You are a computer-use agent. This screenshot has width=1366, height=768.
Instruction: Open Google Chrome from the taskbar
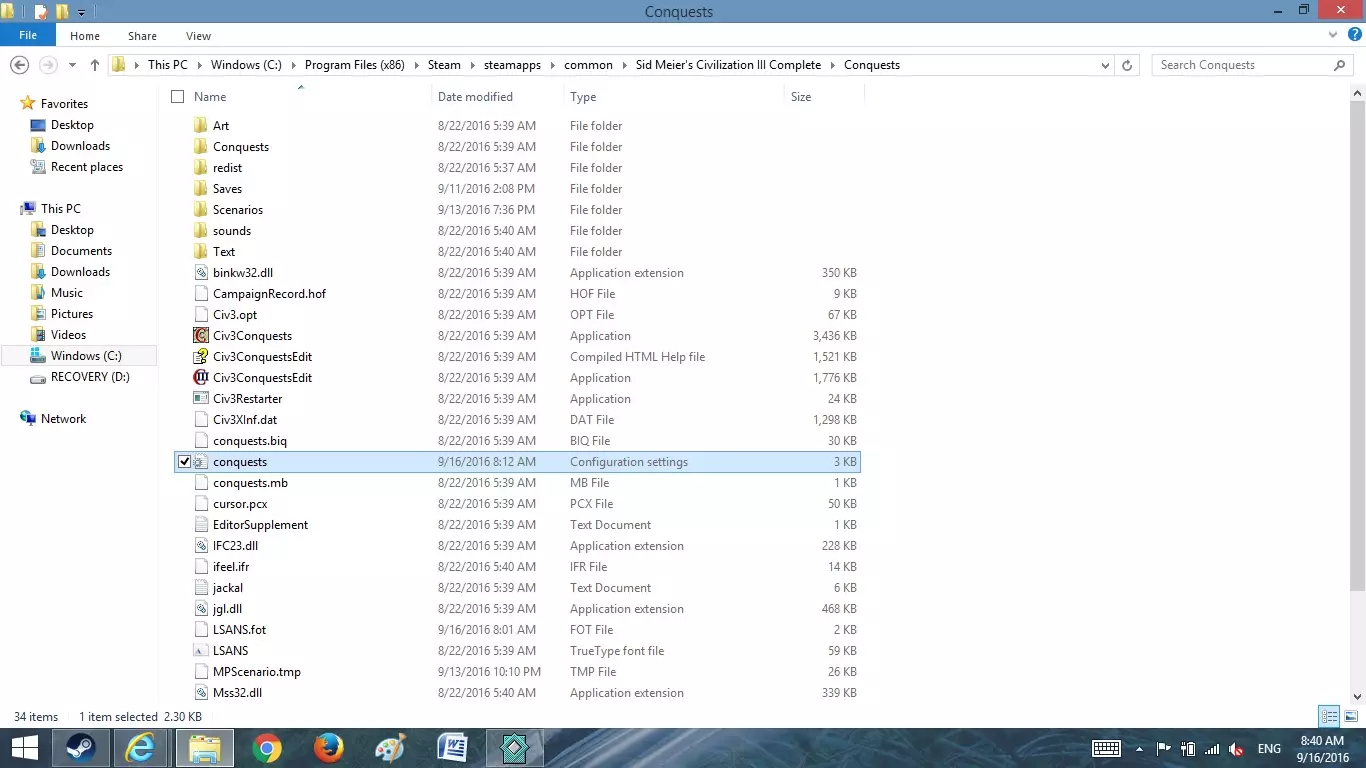coord(267,747)
